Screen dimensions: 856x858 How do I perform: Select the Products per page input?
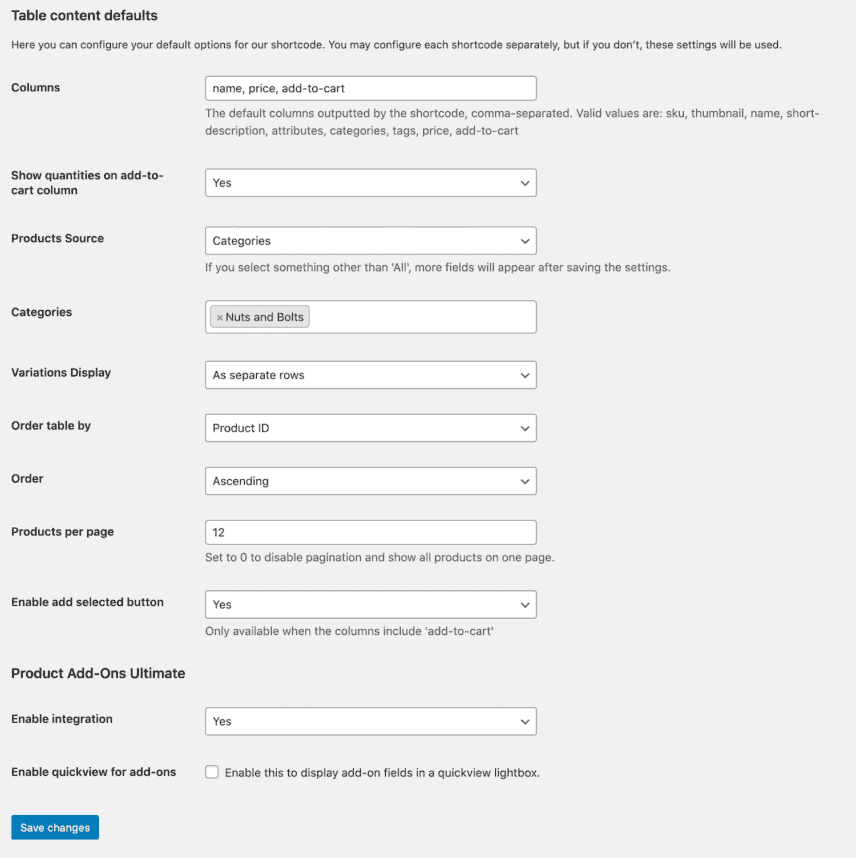pos(370,532)
